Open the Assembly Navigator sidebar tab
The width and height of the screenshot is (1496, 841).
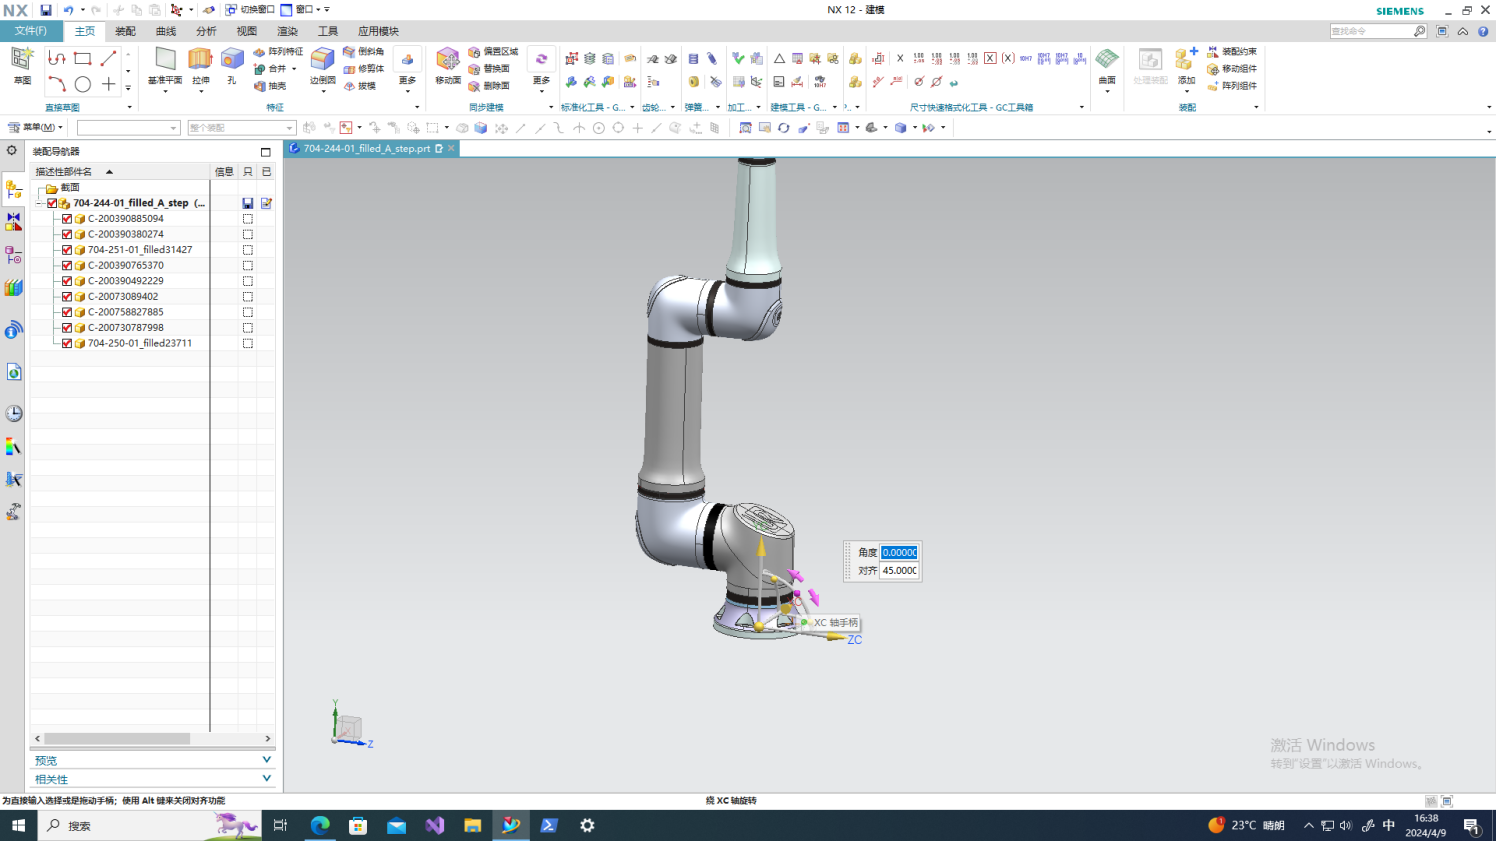[13, 189]
